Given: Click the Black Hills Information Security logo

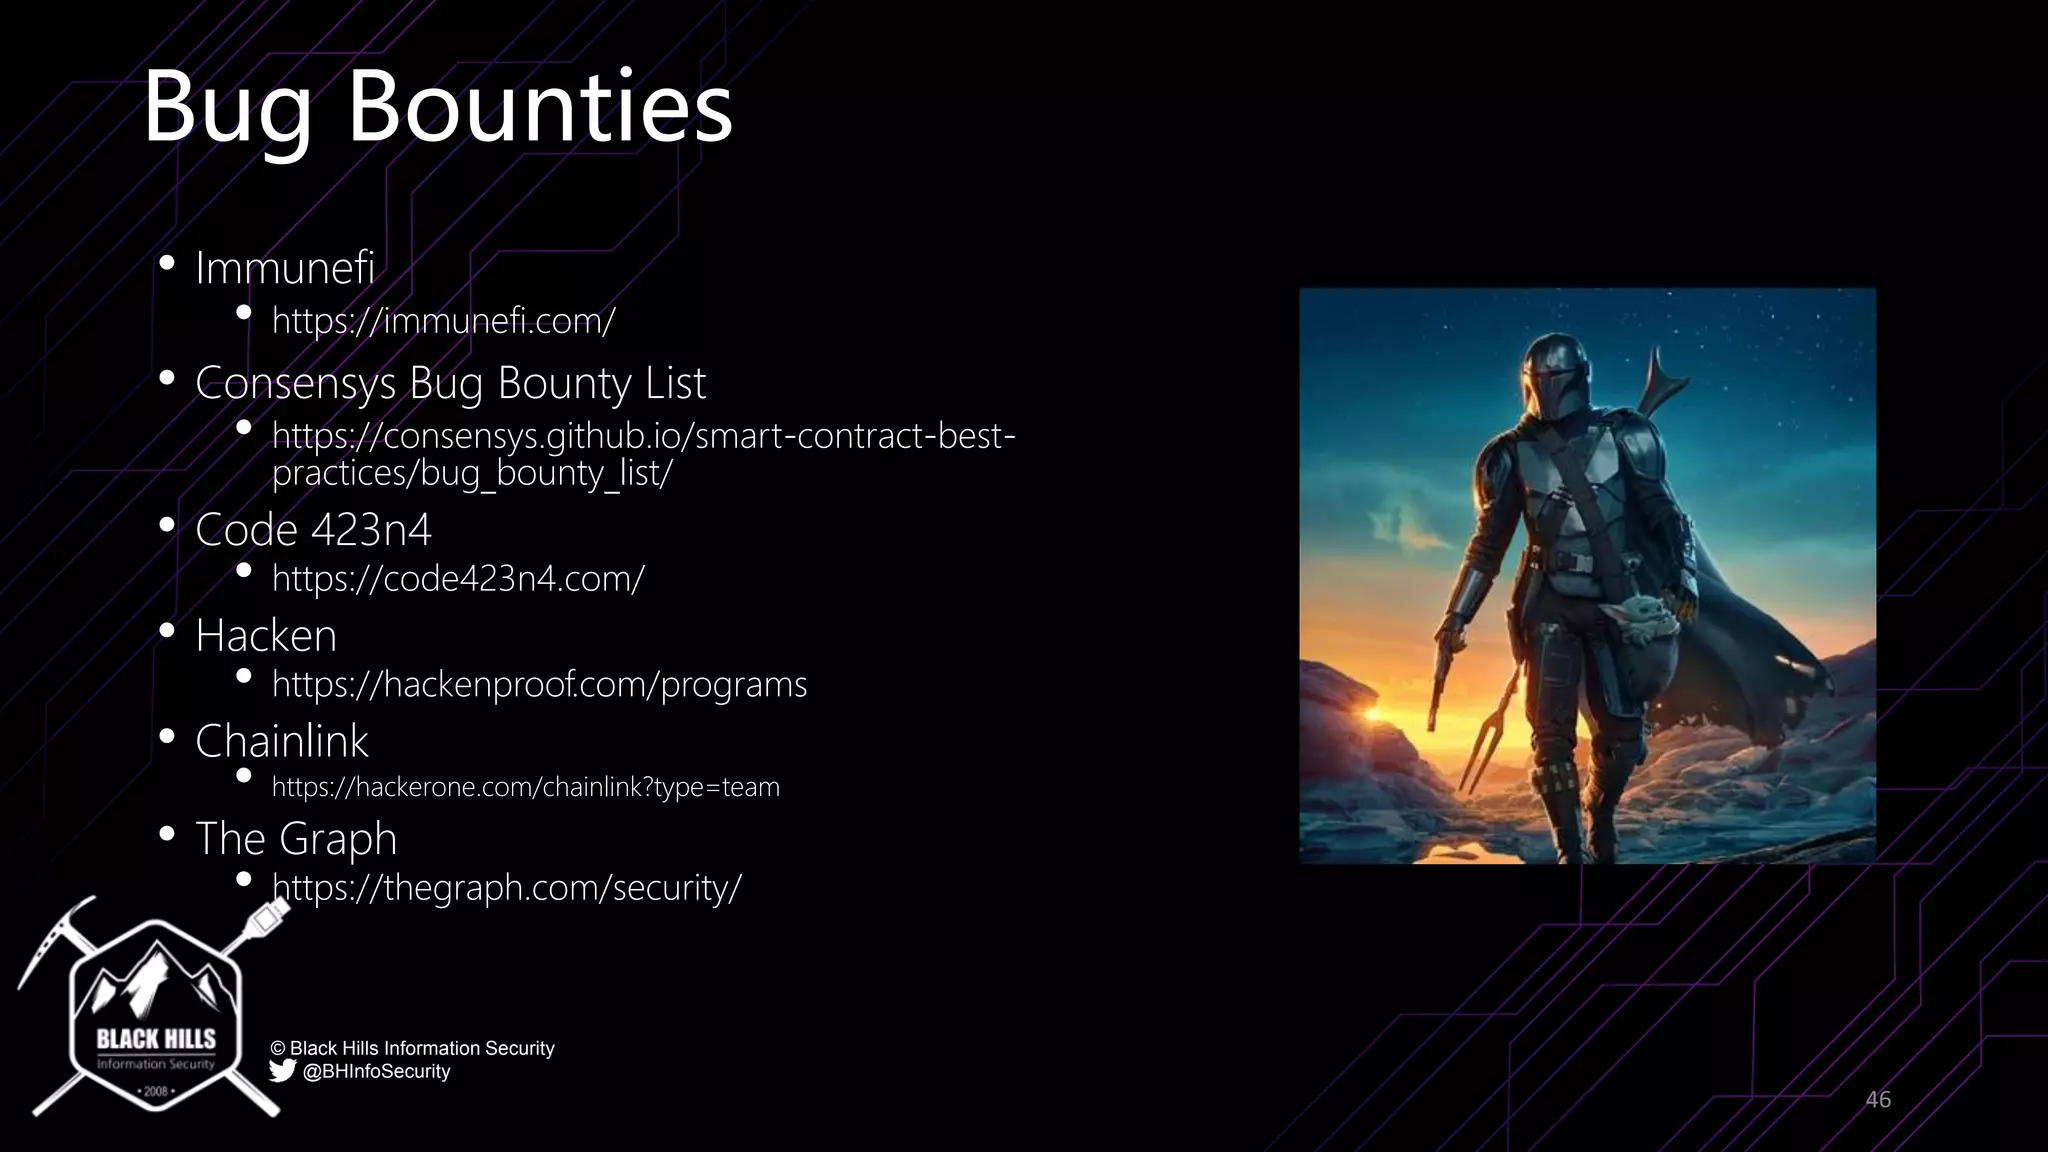Looking at the screenshot, I should [x=155, y=1007].
